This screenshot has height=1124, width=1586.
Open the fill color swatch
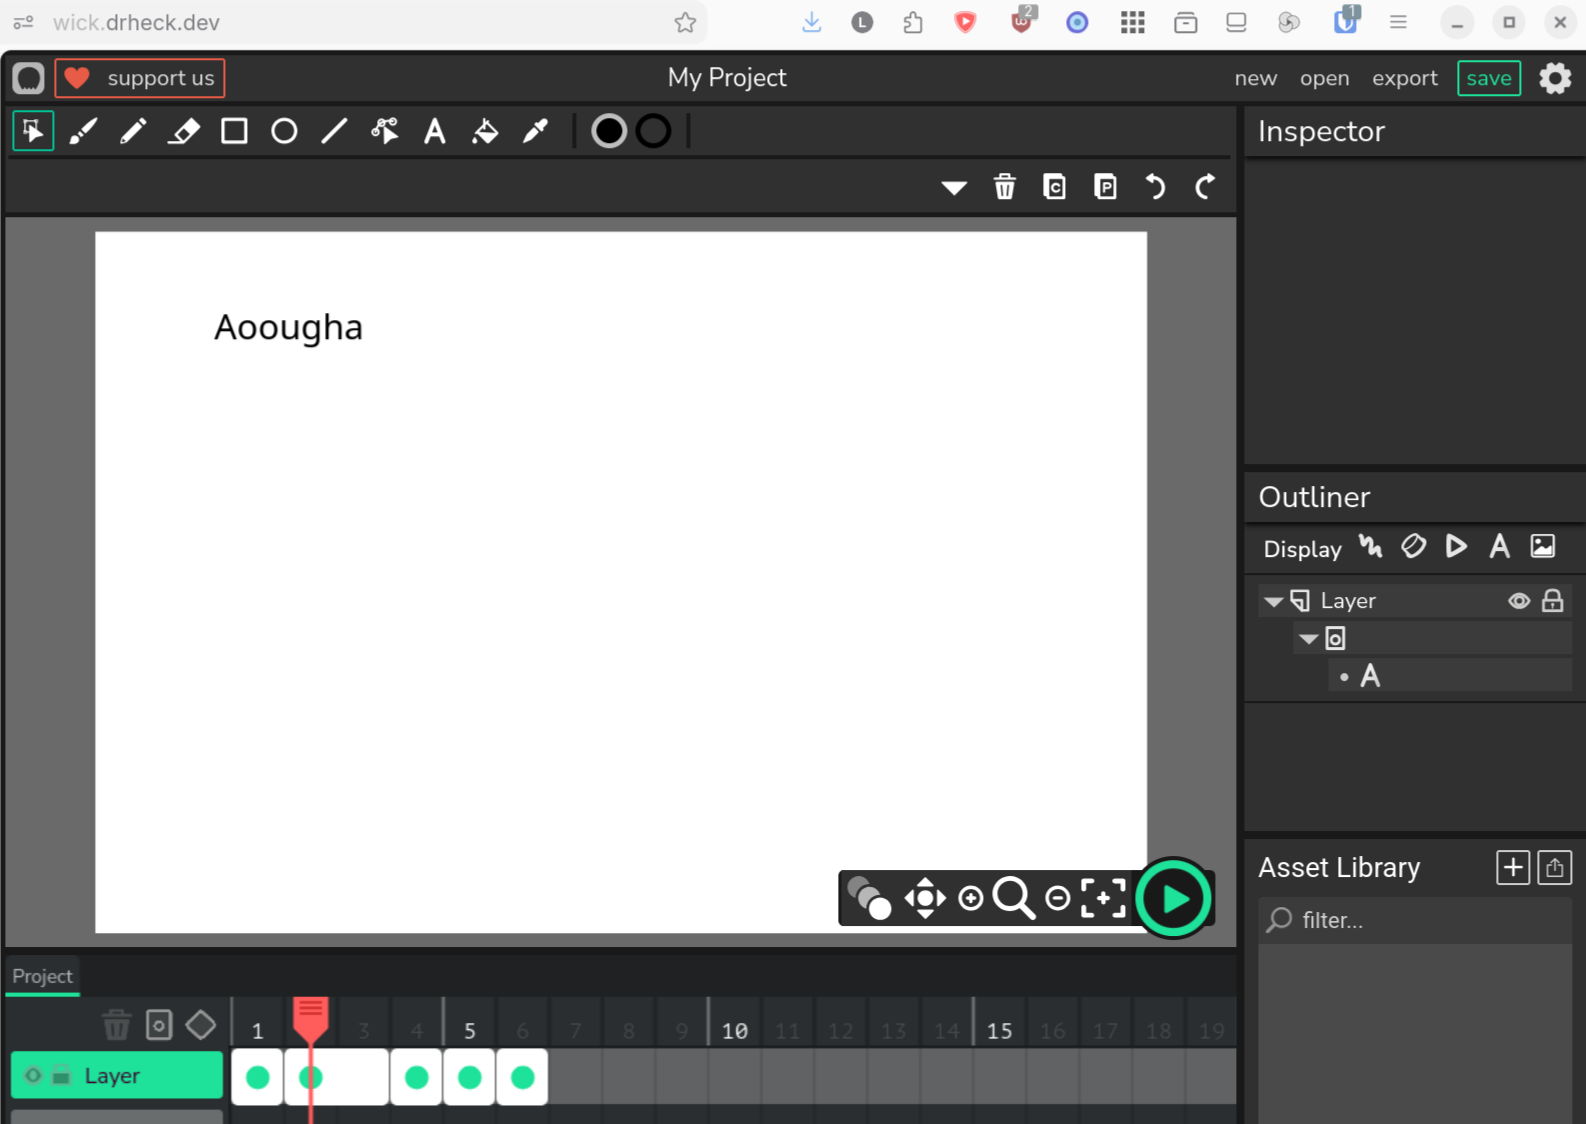click(x=609, y=131)
